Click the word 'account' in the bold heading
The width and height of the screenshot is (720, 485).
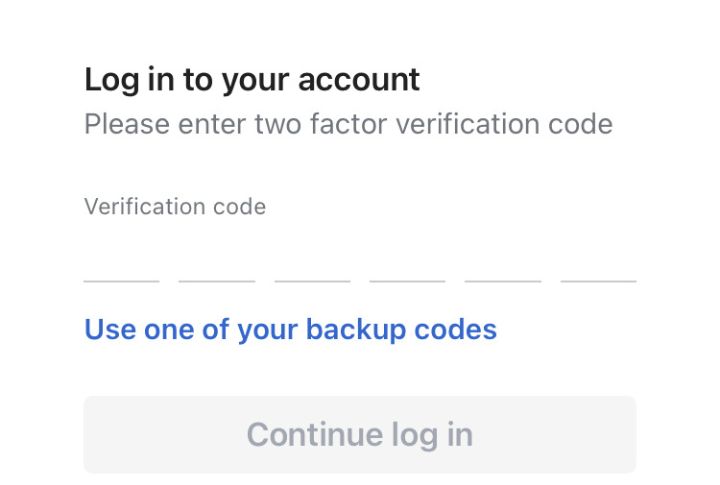364,79
